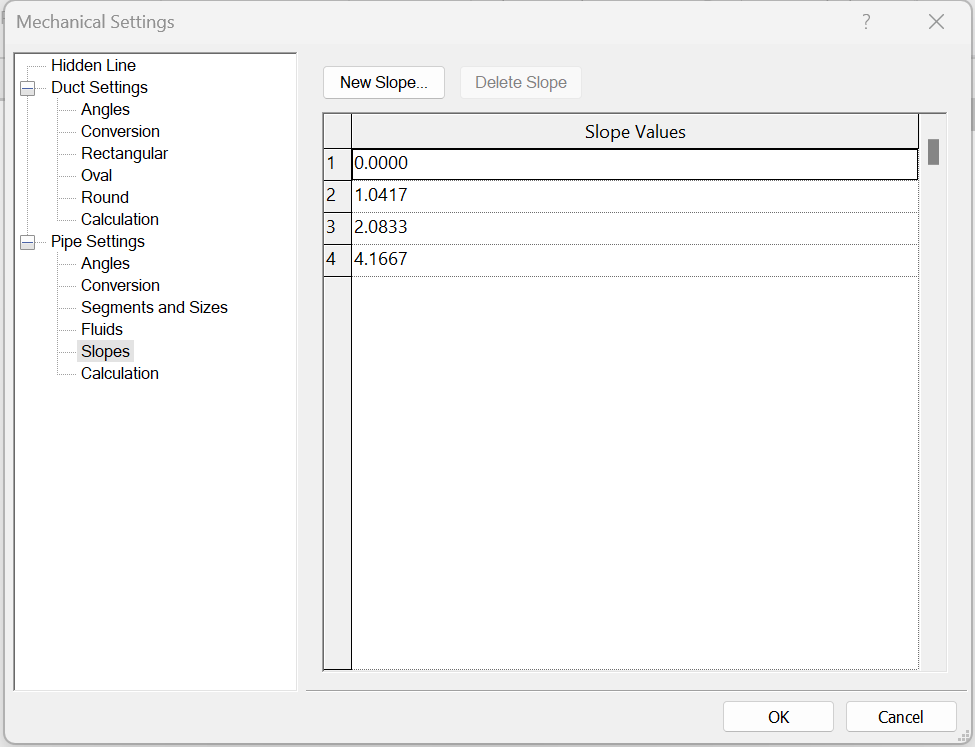Select the Pipe Settings category
The height and width of the screenshot is (747, 975).
tap(98, 241)
